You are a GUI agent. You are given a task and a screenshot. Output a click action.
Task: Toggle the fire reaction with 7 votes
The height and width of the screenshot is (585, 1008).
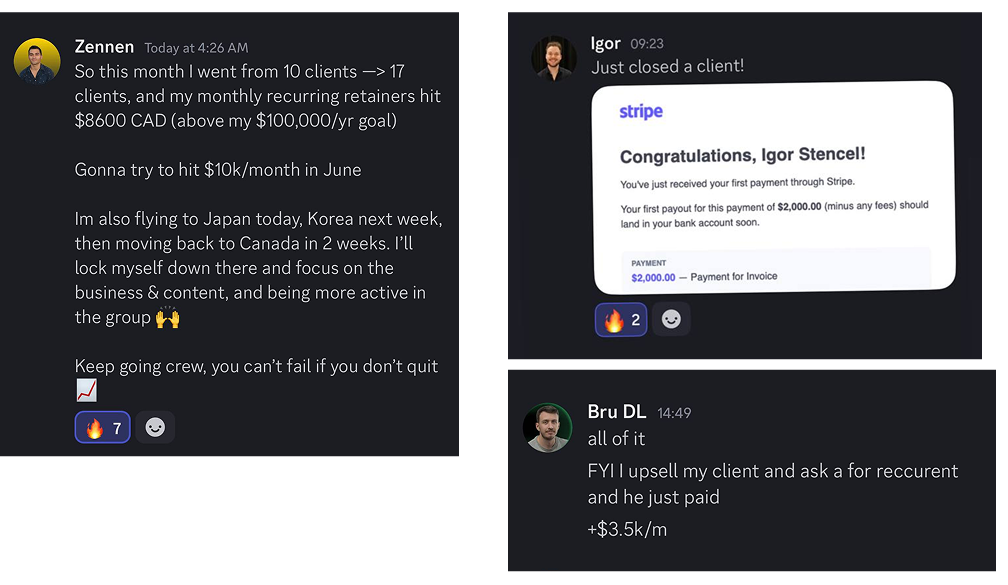coord(102,428)
